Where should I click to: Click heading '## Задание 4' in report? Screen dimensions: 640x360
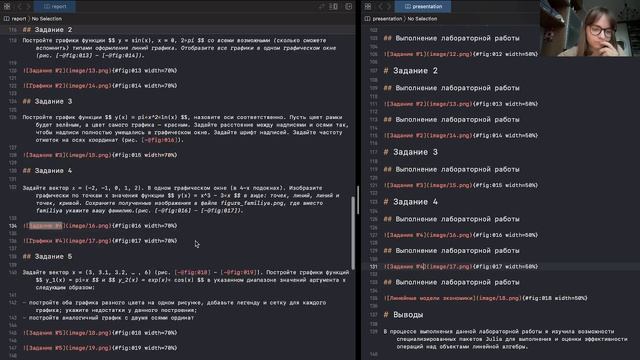[47, 171]
